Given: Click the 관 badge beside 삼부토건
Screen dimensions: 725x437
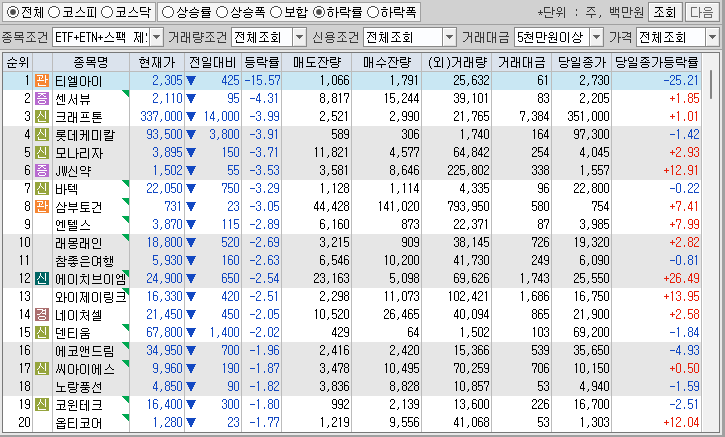Looking at the screenshot, I should coord(42,207).
